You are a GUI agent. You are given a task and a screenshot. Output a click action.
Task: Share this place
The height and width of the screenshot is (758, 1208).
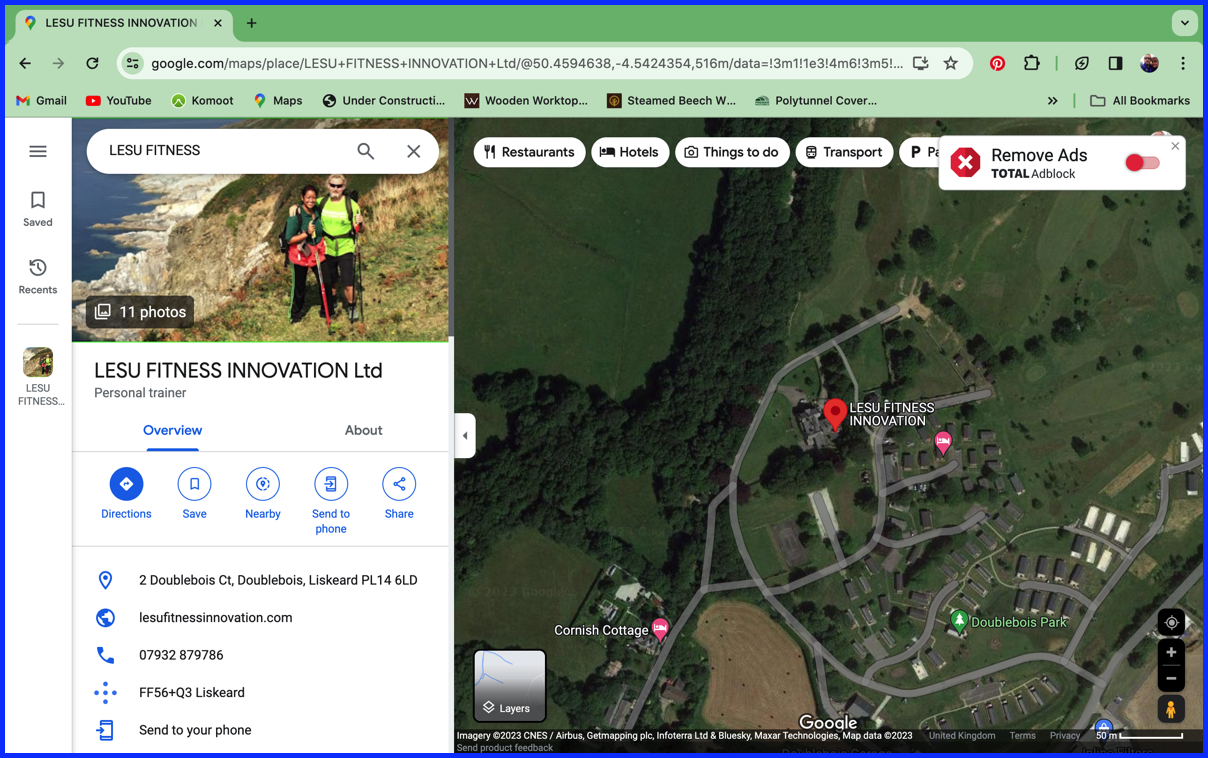399,494
